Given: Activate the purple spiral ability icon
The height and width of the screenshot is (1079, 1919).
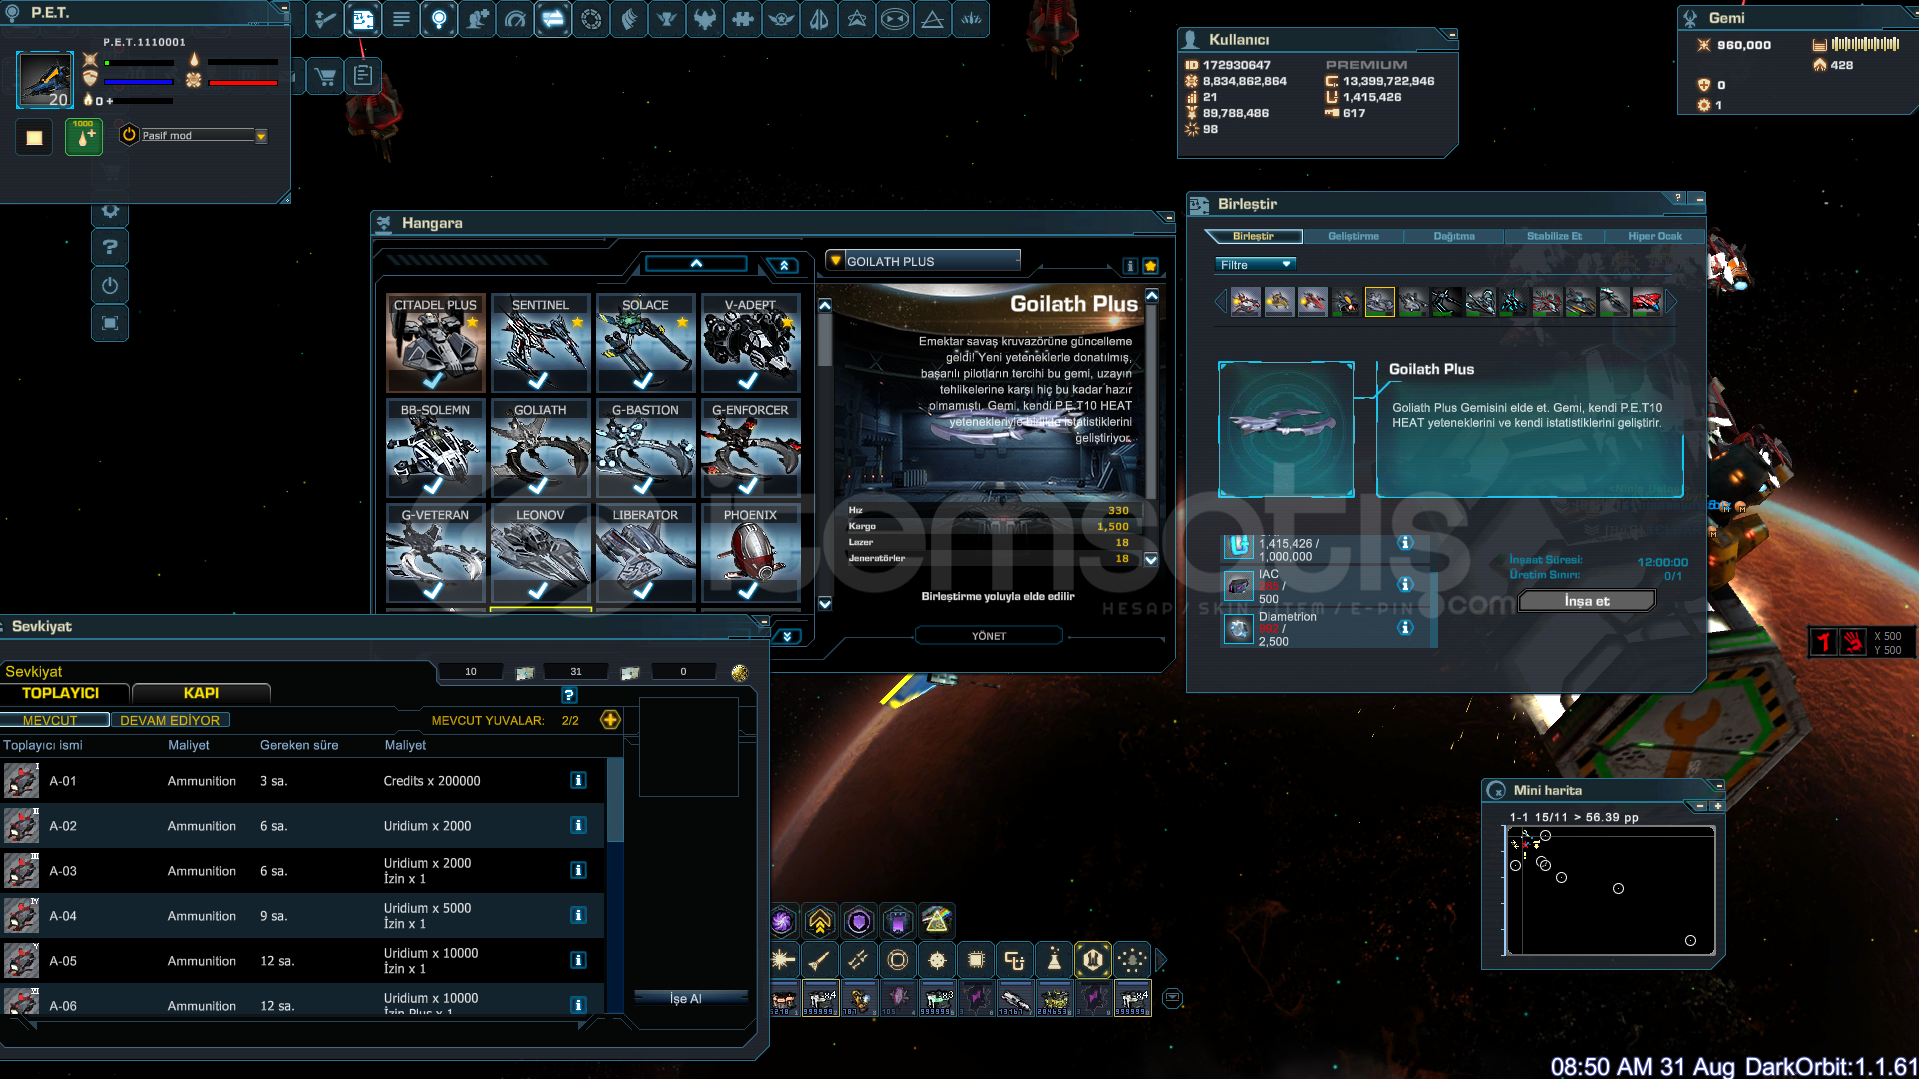Looking at the screenshot, I should tap(782, 921).
